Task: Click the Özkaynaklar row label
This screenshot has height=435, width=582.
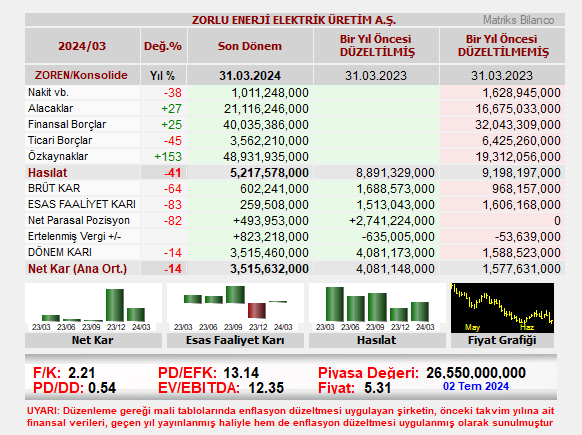Action: [58, 156]
